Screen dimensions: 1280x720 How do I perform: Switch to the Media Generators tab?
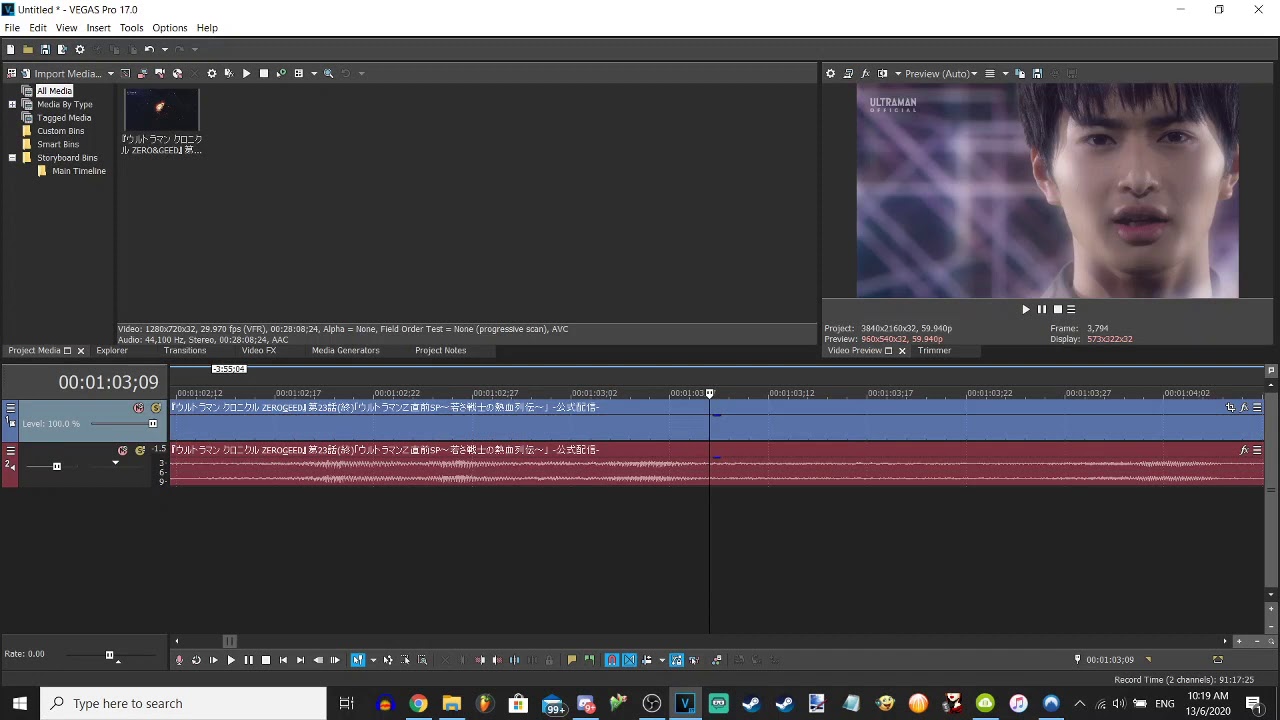(345, 350)
